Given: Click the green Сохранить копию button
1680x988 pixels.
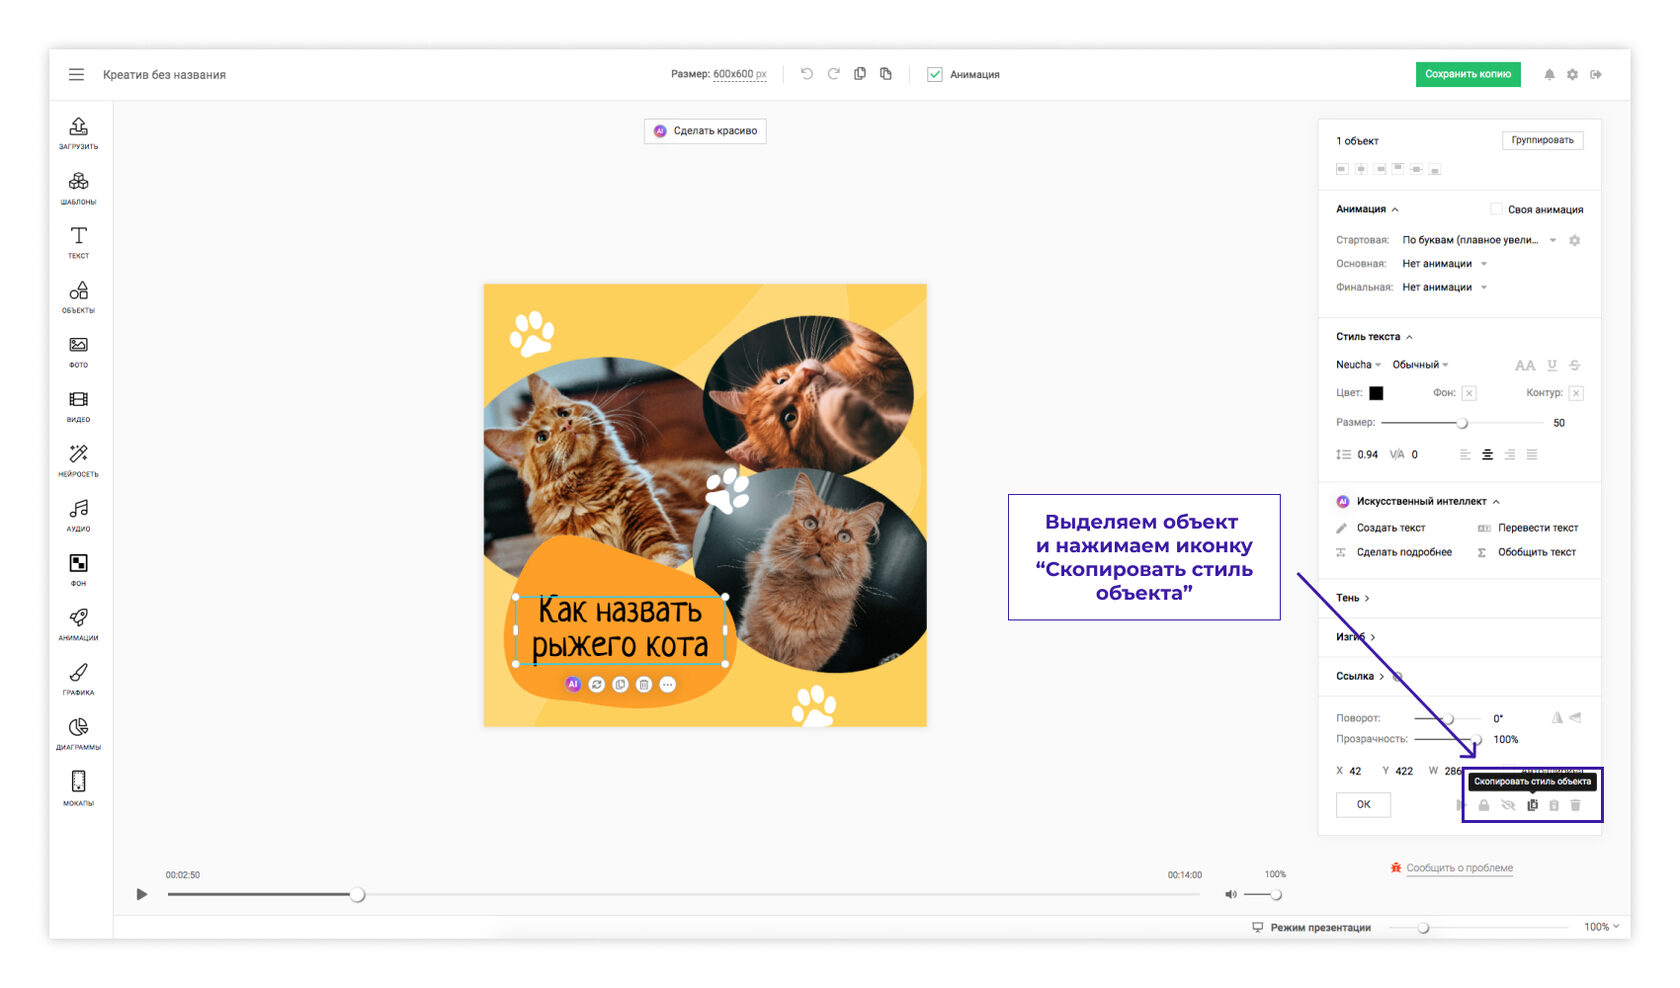Looking at the screenshot, I should pos(1467,74).
